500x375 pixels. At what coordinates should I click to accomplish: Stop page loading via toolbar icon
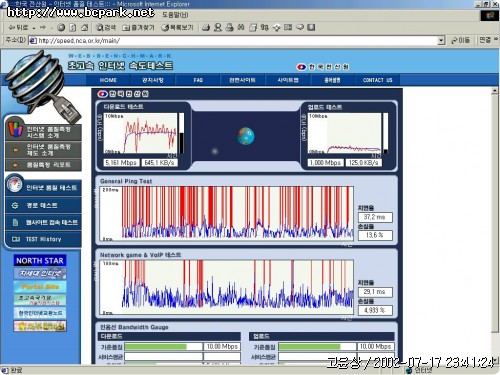point(61,28)
